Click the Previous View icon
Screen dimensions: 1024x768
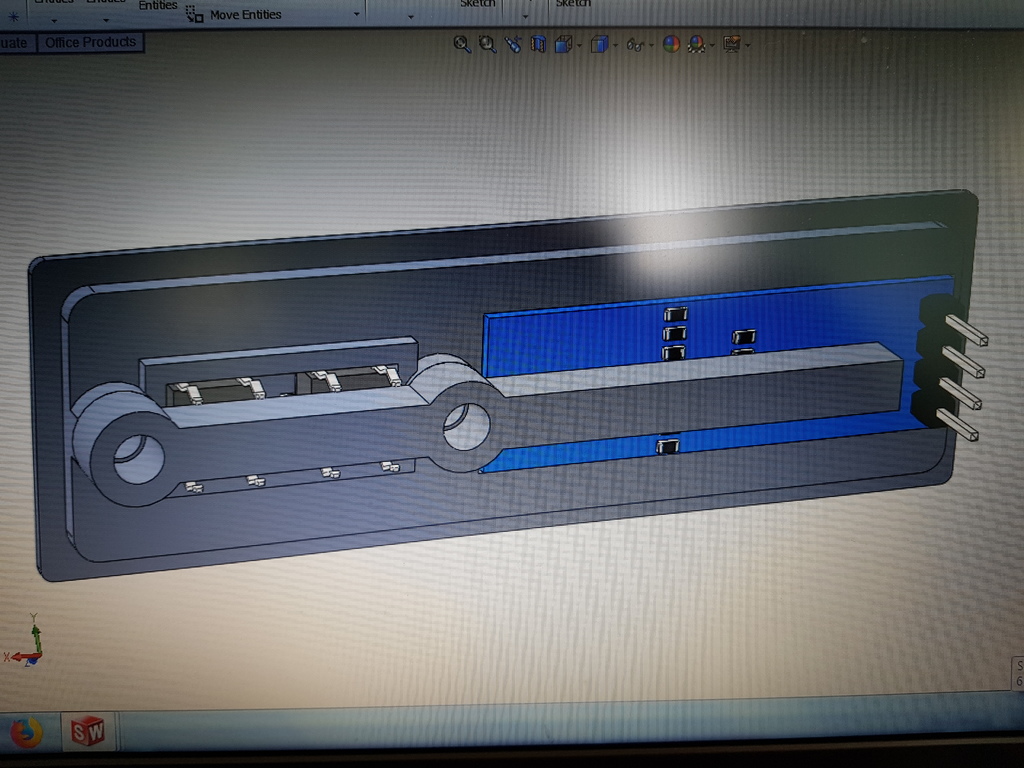tap(513, 44)
